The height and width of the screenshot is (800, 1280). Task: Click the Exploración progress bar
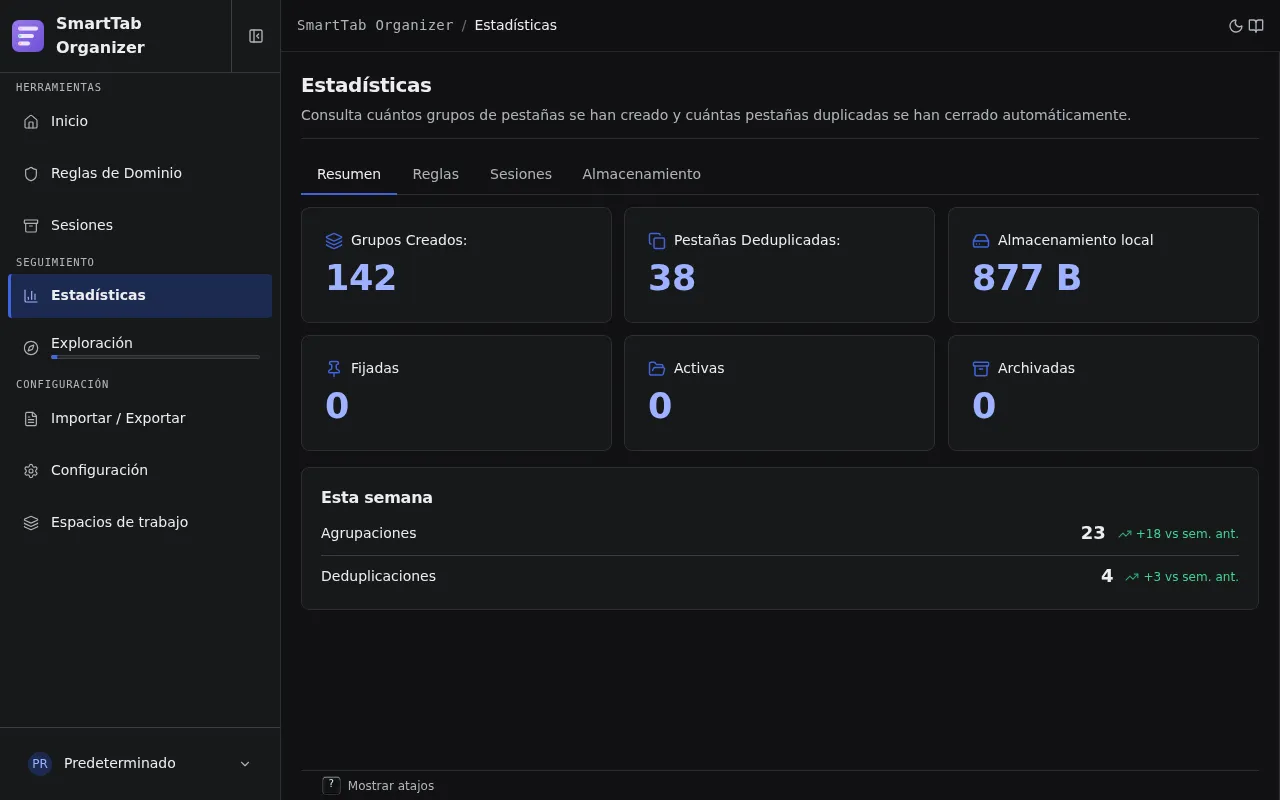coord(155,357)
